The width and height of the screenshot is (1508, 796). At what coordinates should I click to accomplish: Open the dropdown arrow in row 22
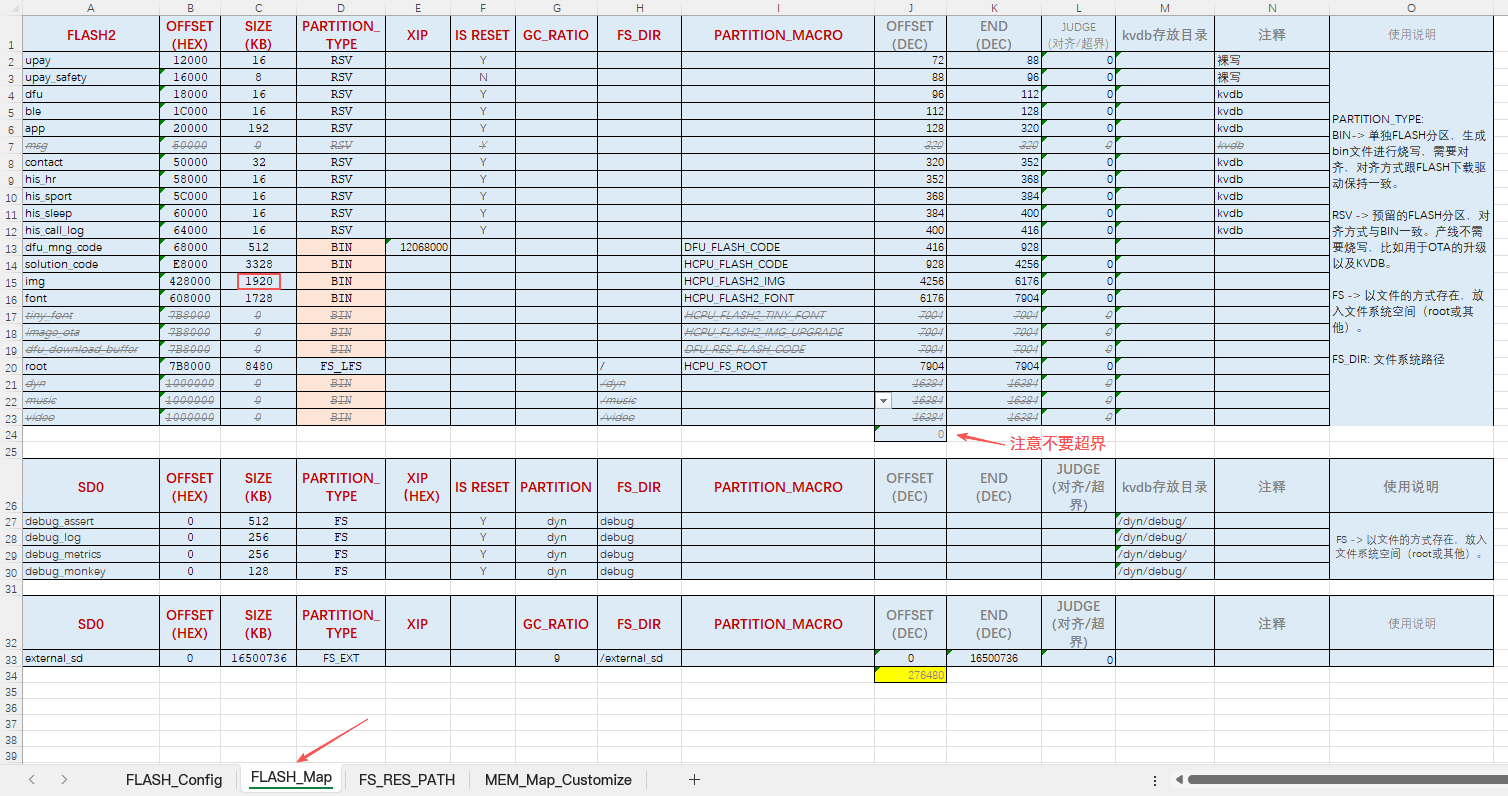tap(883, 400)
